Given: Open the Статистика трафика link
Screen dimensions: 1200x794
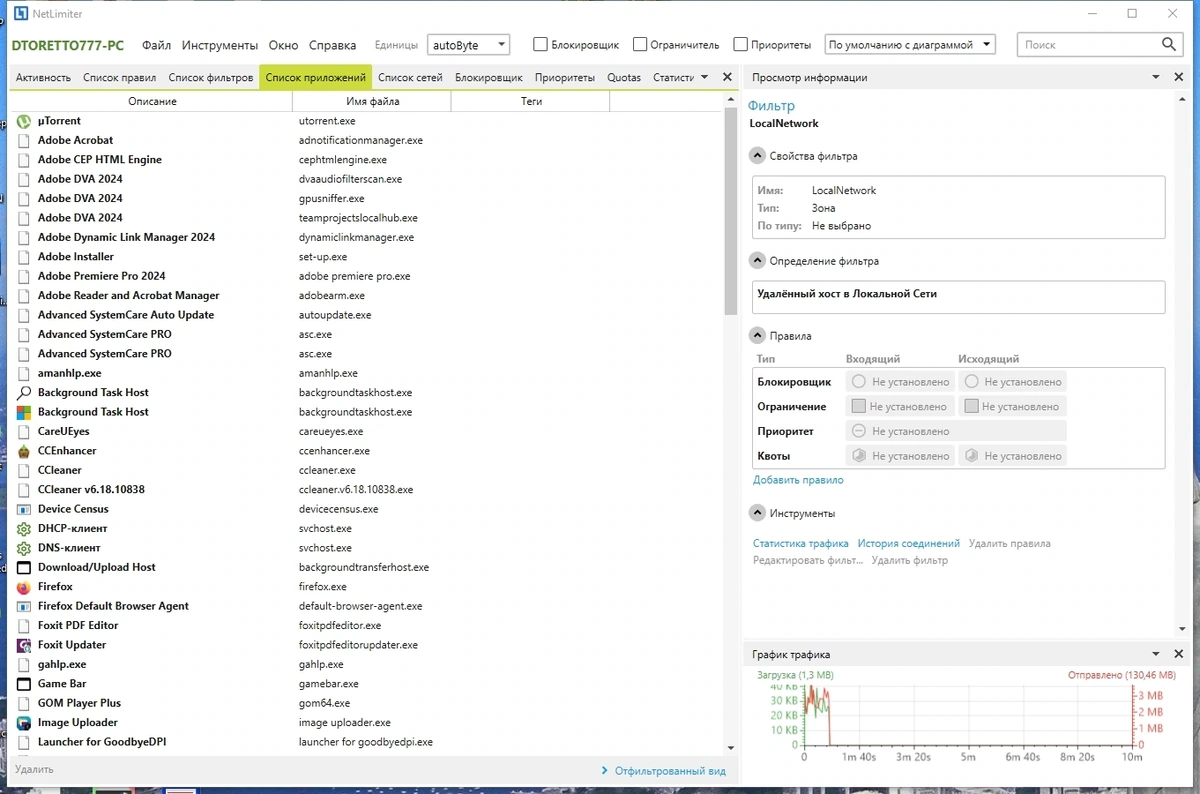Looking at the screenshot, I should point(800,544).
